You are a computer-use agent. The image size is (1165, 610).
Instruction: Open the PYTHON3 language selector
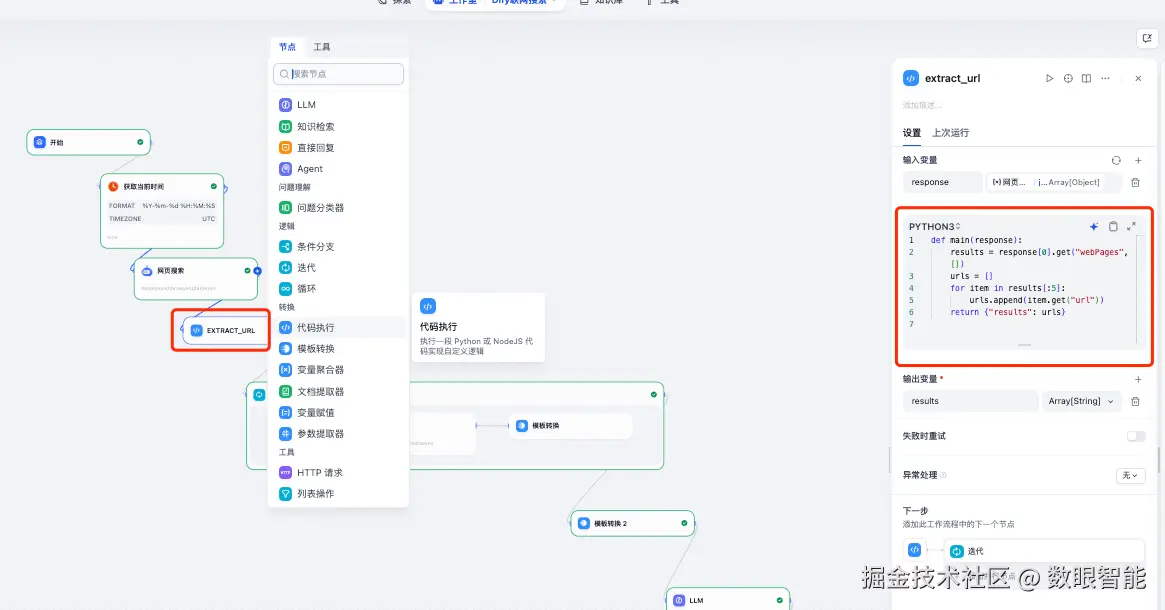click(935, 226)
